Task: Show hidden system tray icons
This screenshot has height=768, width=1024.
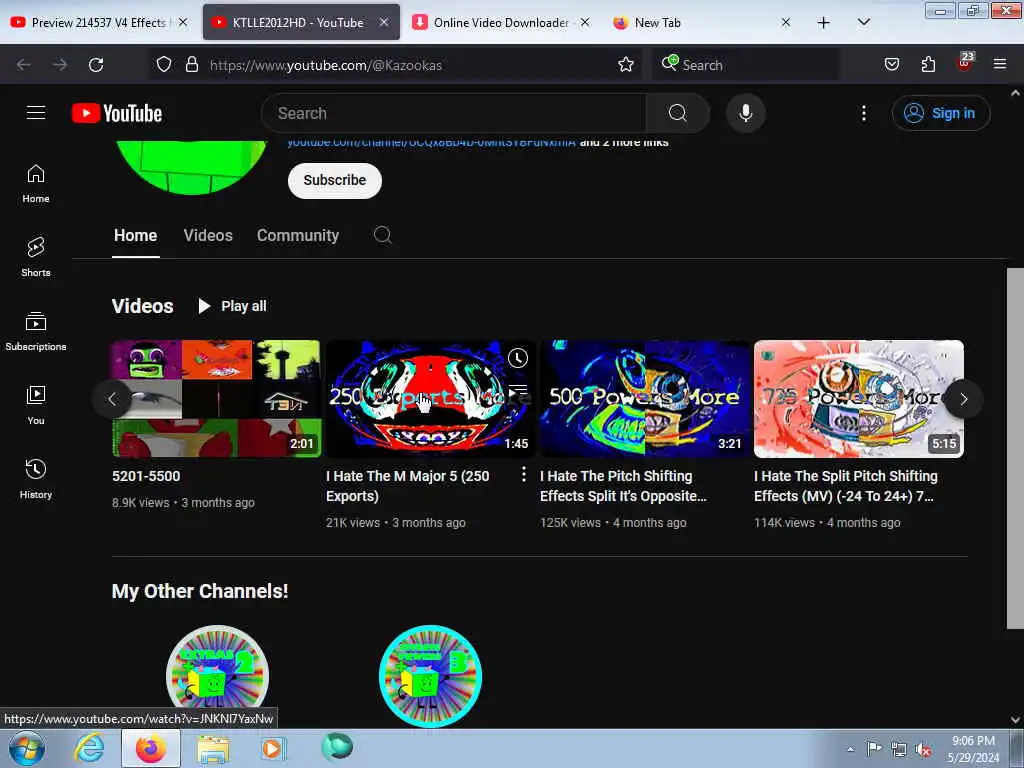Action: coord(850,749)
